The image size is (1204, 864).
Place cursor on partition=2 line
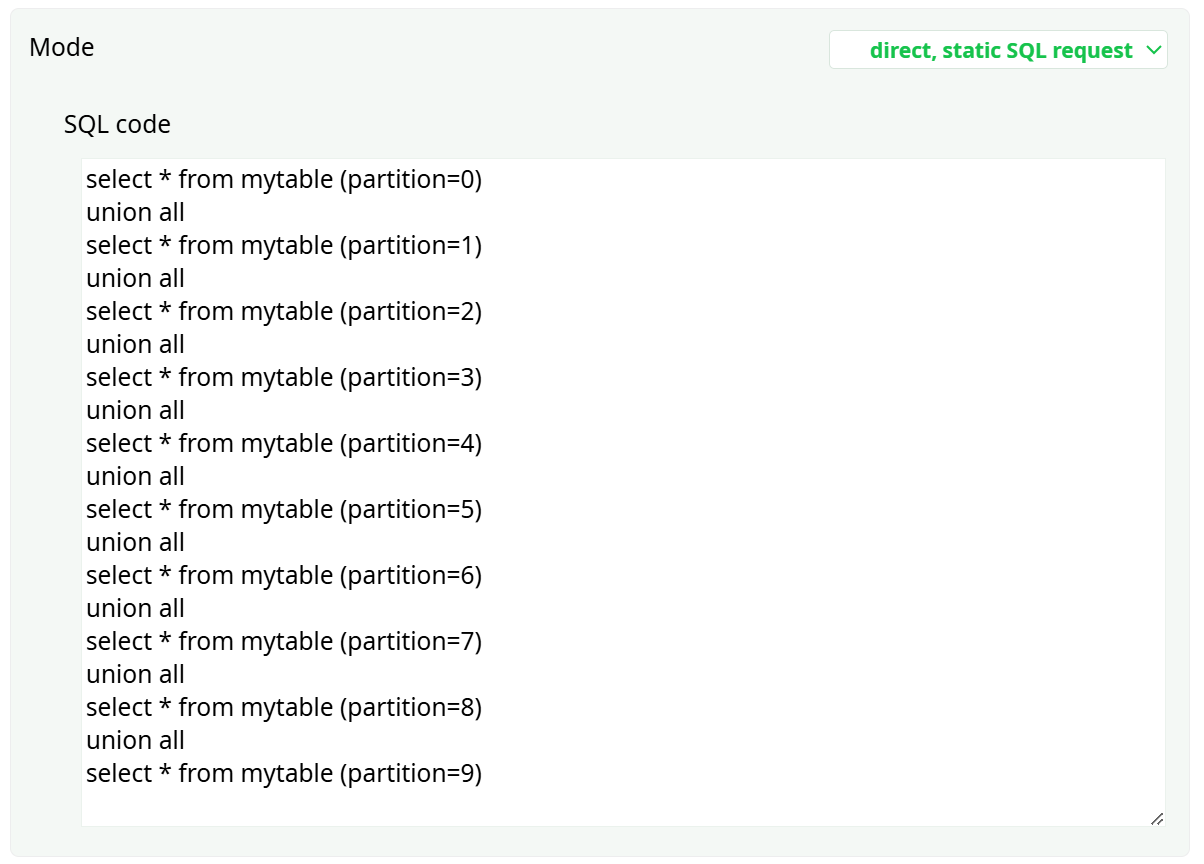coord(284,312)
